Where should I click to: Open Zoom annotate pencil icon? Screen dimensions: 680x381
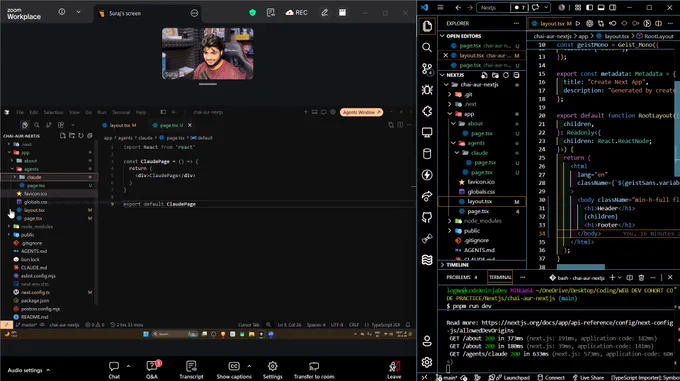[x=324, y=13]
